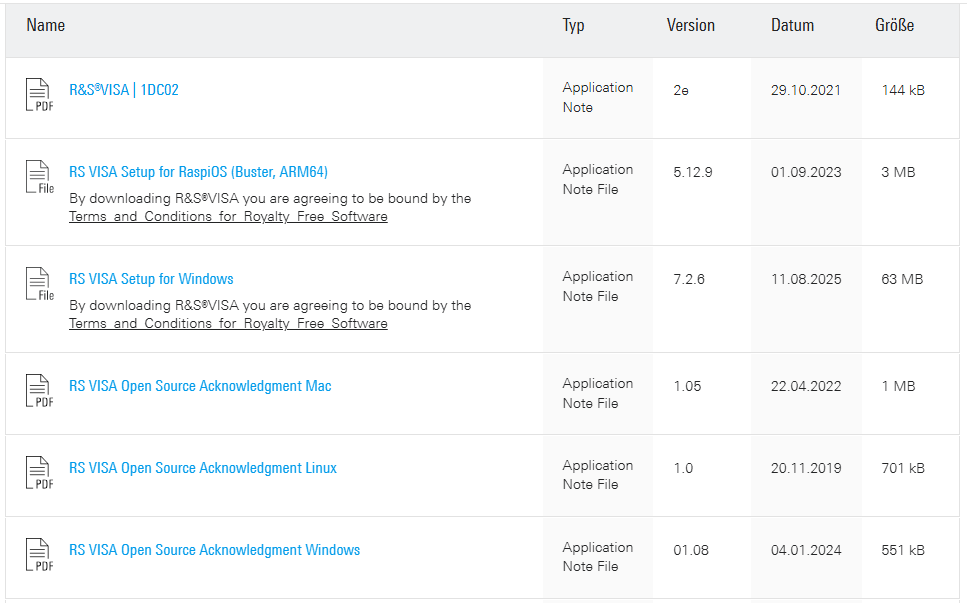Click Application Note File in RaspiOS row
This screenshot has width=967, height=603.
(x=598, y=179)
